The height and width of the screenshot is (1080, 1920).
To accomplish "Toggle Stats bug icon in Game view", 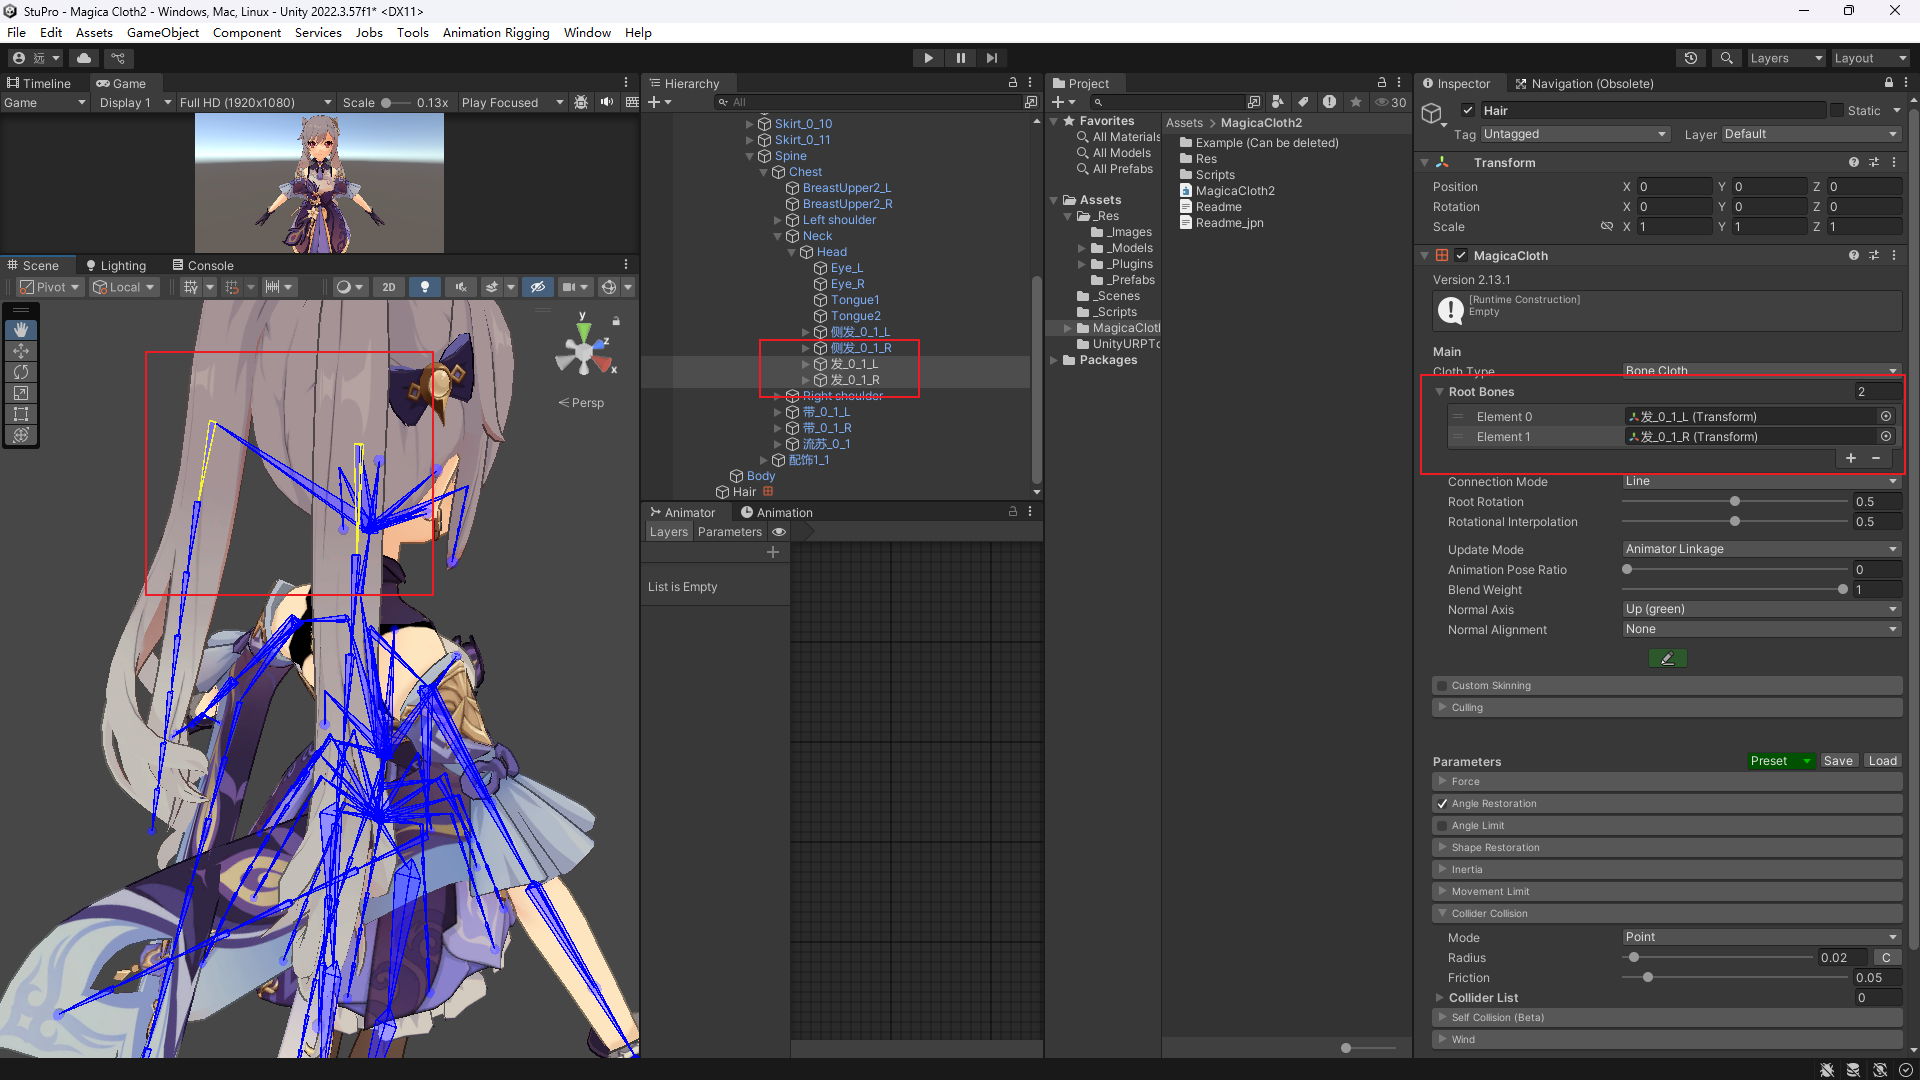I will click(x=581, y=102).
